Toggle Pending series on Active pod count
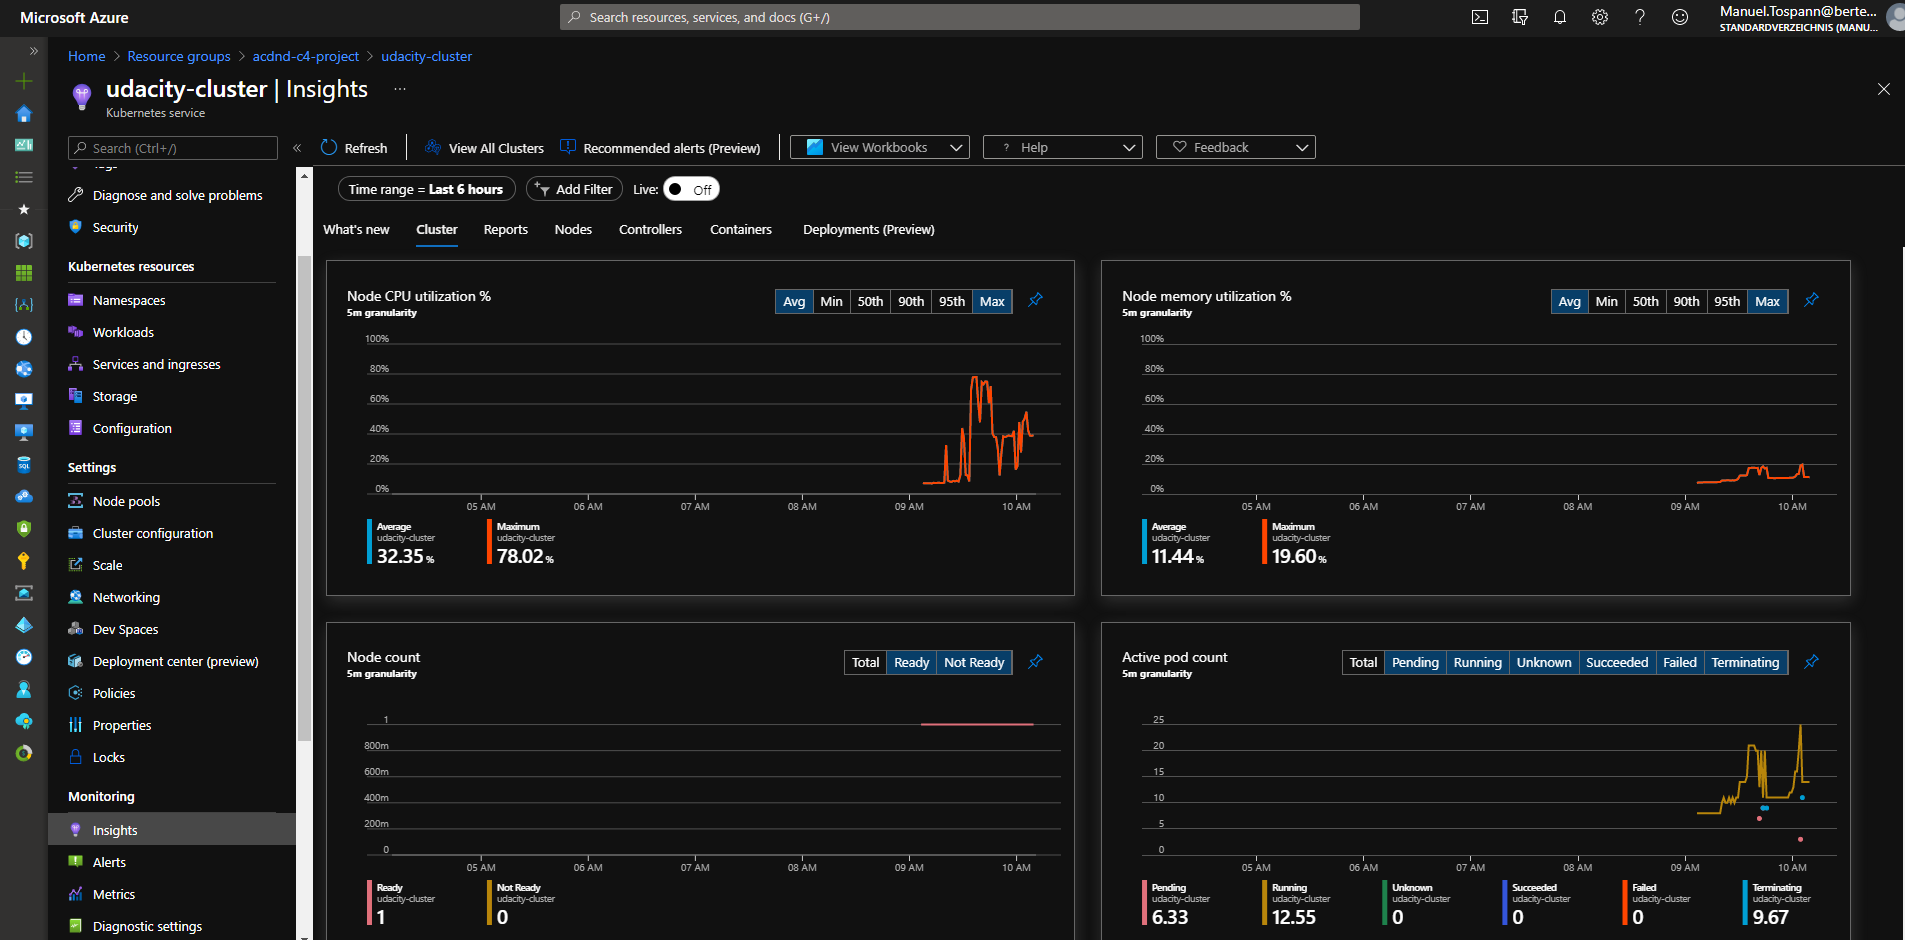This screenshot has width=1905, height=940. (x=1415, y=662)
